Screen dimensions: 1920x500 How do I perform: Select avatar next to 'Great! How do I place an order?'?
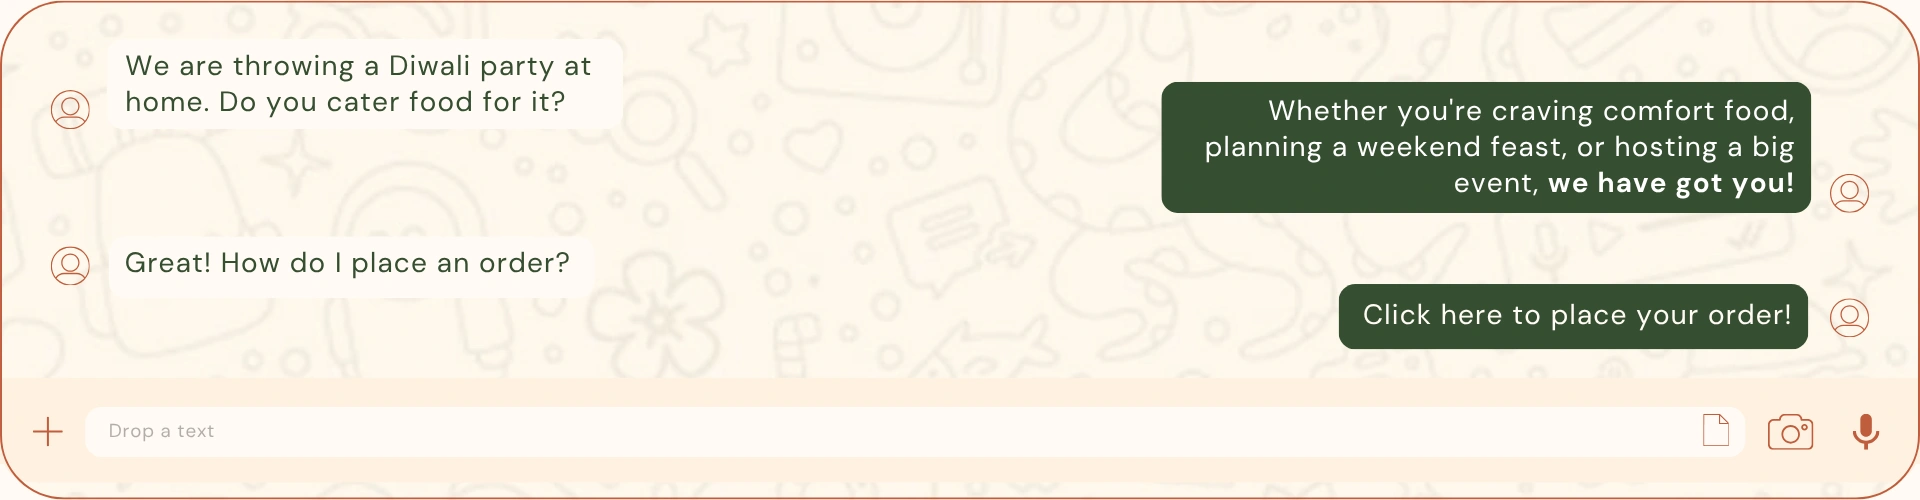(70, 266)
